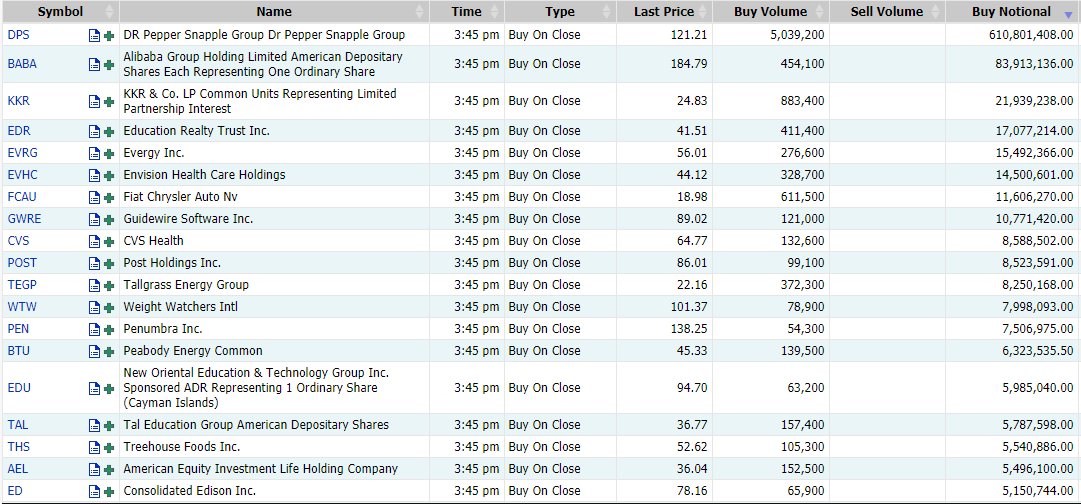Click green plus icon for TEGP
Image resolution: width=1081 pixels, height=504 pixels.
point(109,286)
